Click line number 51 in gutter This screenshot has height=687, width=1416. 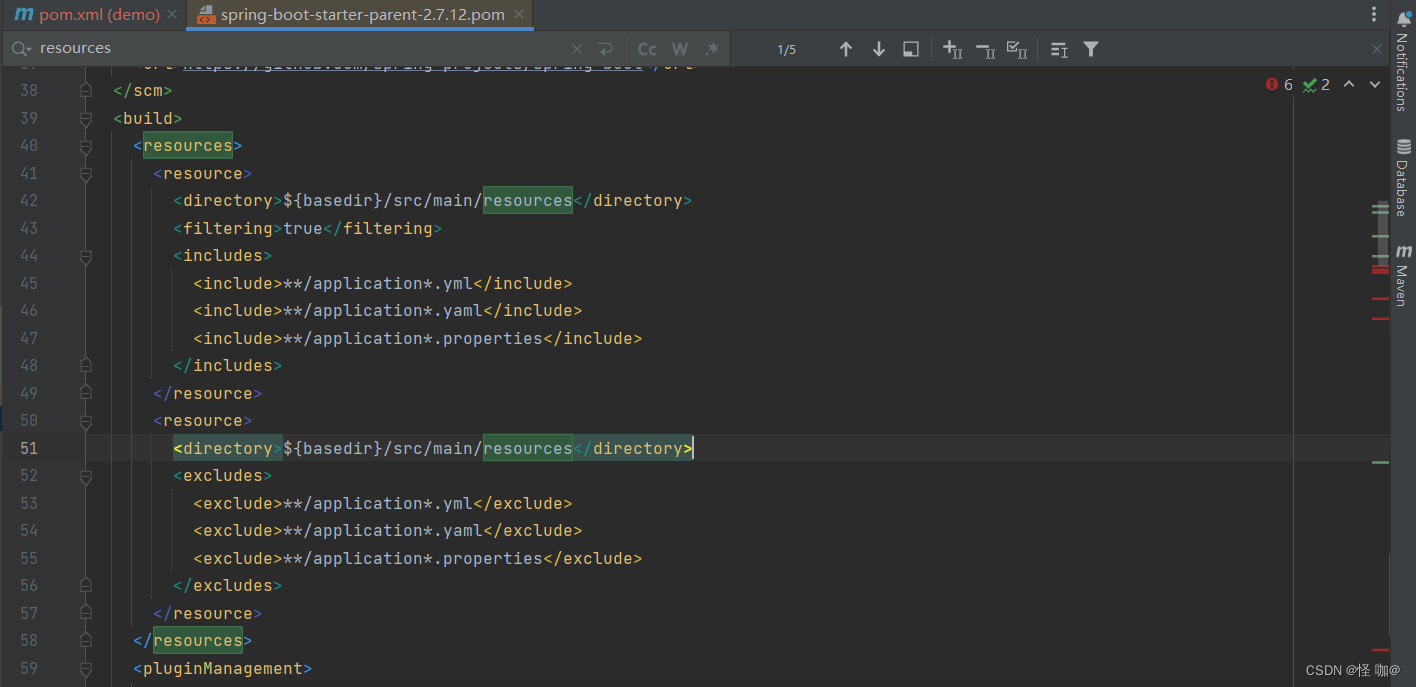coord(28,449)
